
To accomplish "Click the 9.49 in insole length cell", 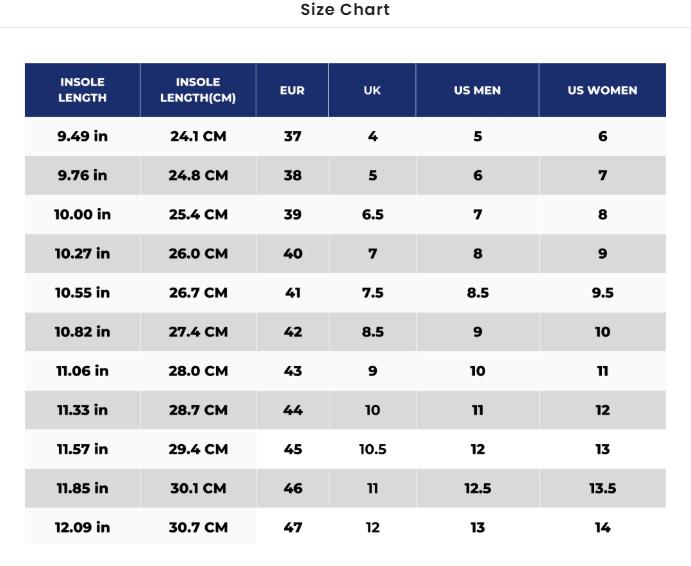I will click(82, 136).
